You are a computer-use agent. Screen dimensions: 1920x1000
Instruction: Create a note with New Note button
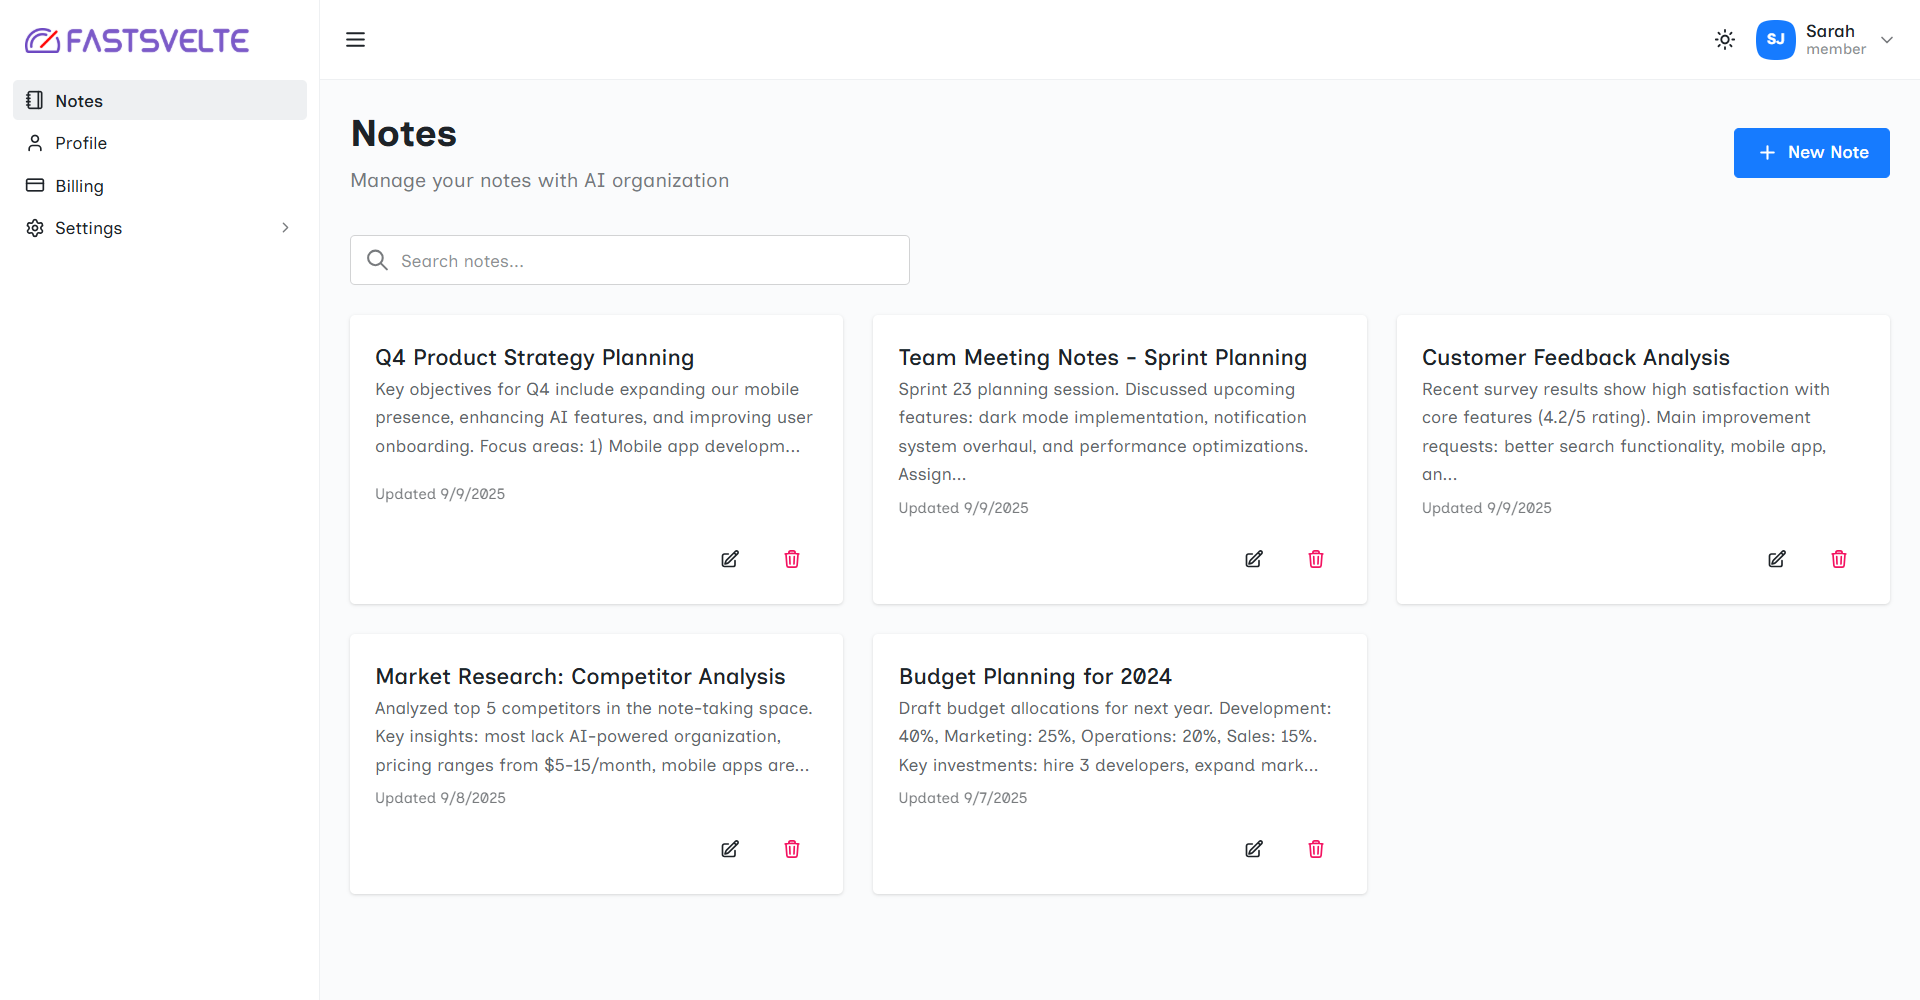1811,153
